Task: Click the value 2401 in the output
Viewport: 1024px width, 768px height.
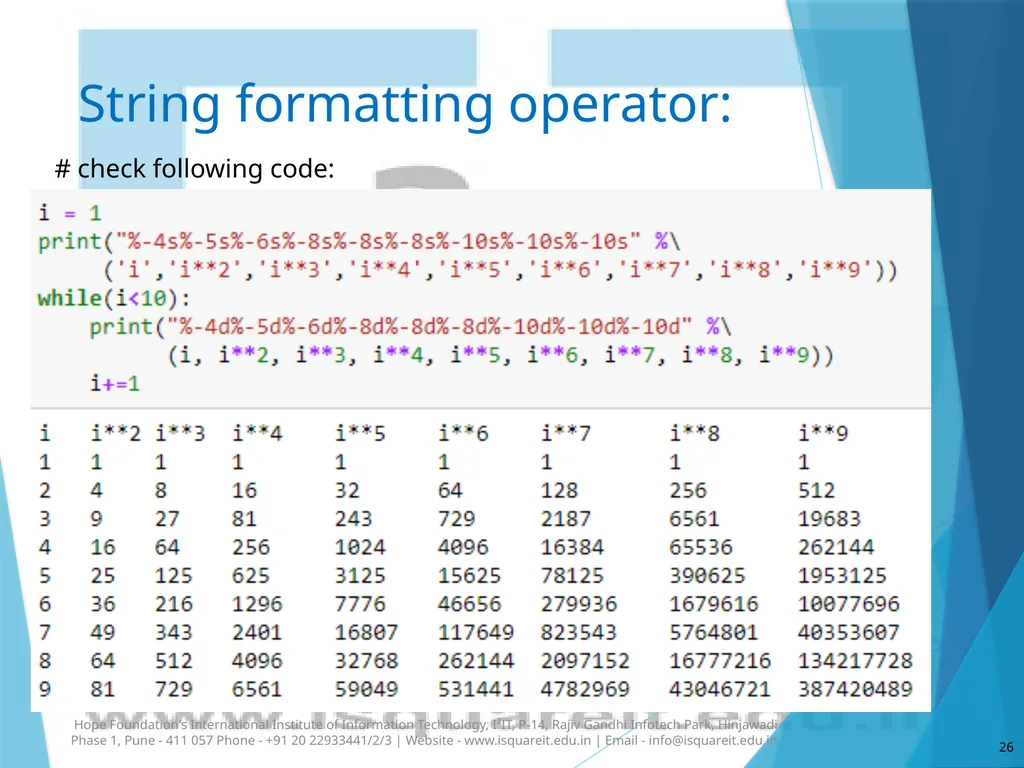Action: [257, 632]
